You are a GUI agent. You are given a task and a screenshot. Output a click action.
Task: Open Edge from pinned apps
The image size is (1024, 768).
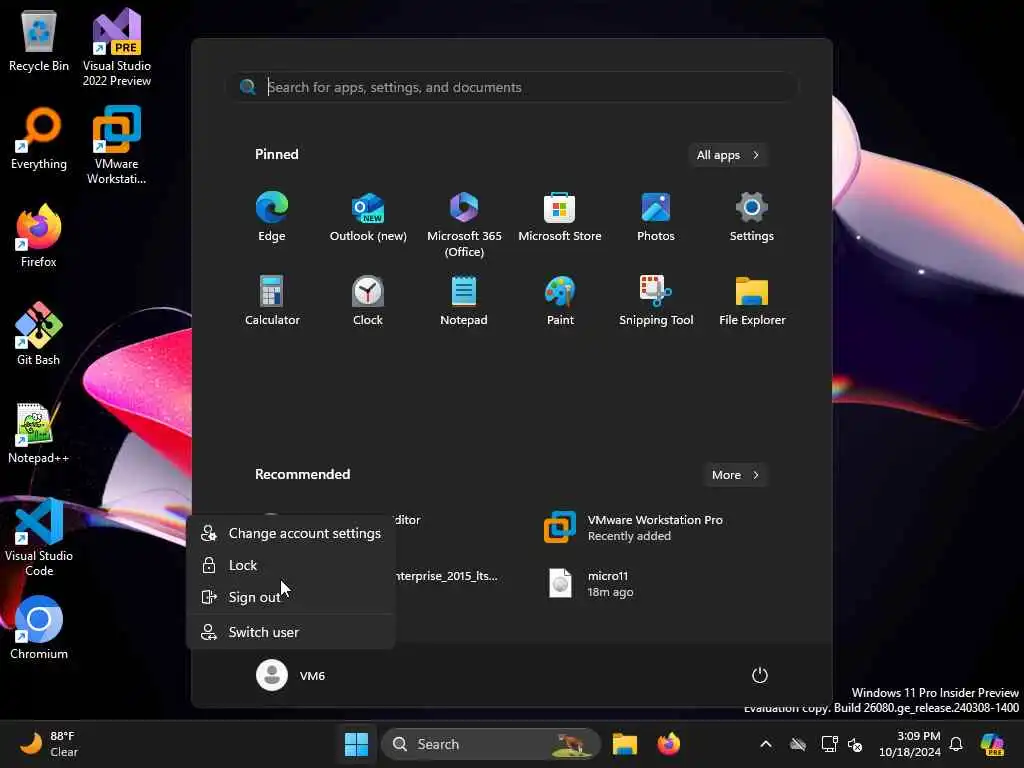pyautogui.click(x=272, y=217)
